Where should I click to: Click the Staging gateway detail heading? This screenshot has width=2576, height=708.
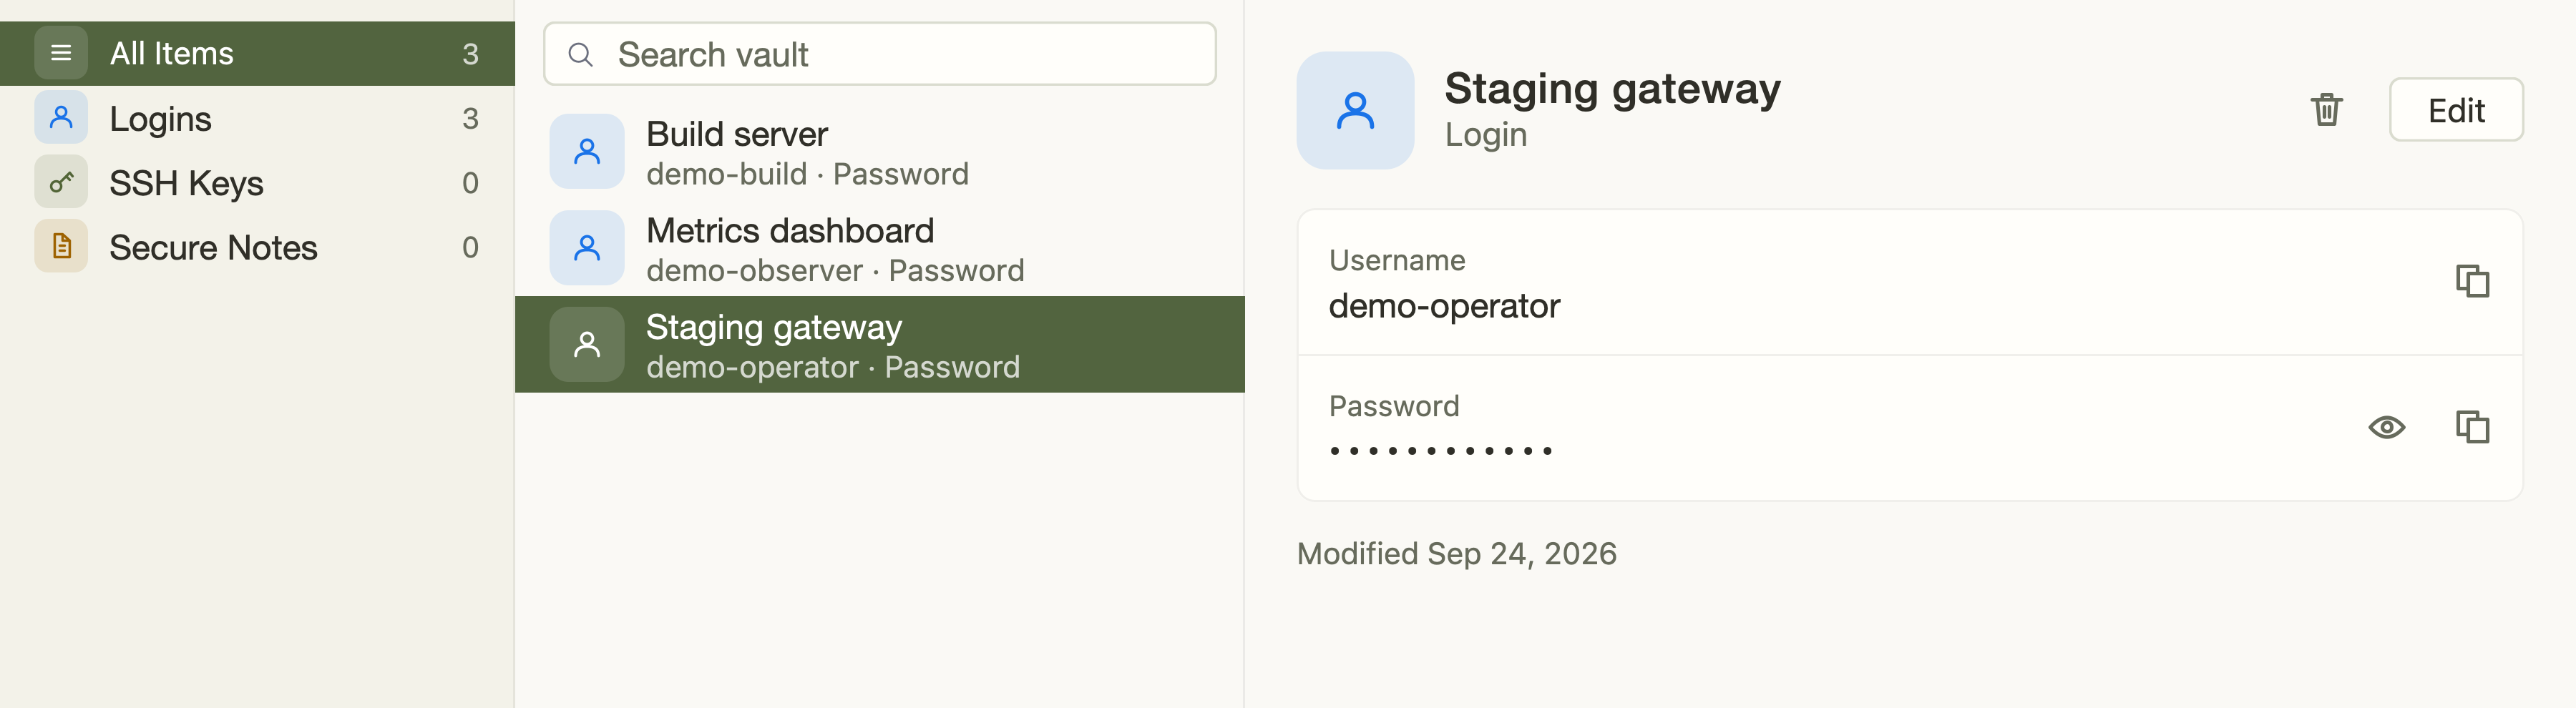(1612, 89)
